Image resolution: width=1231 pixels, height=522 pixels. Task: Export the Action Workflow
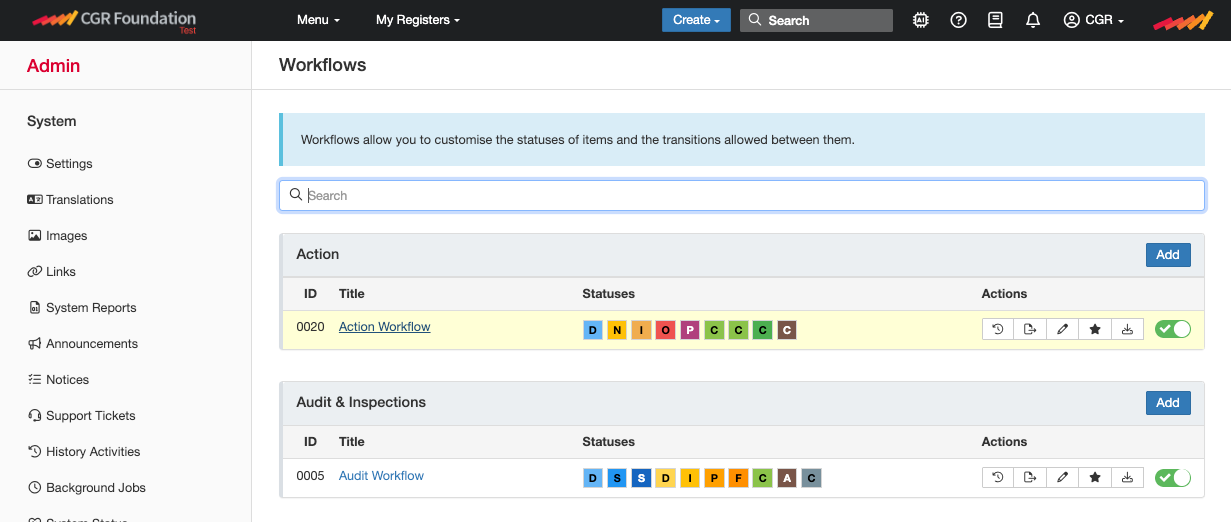1030,329
